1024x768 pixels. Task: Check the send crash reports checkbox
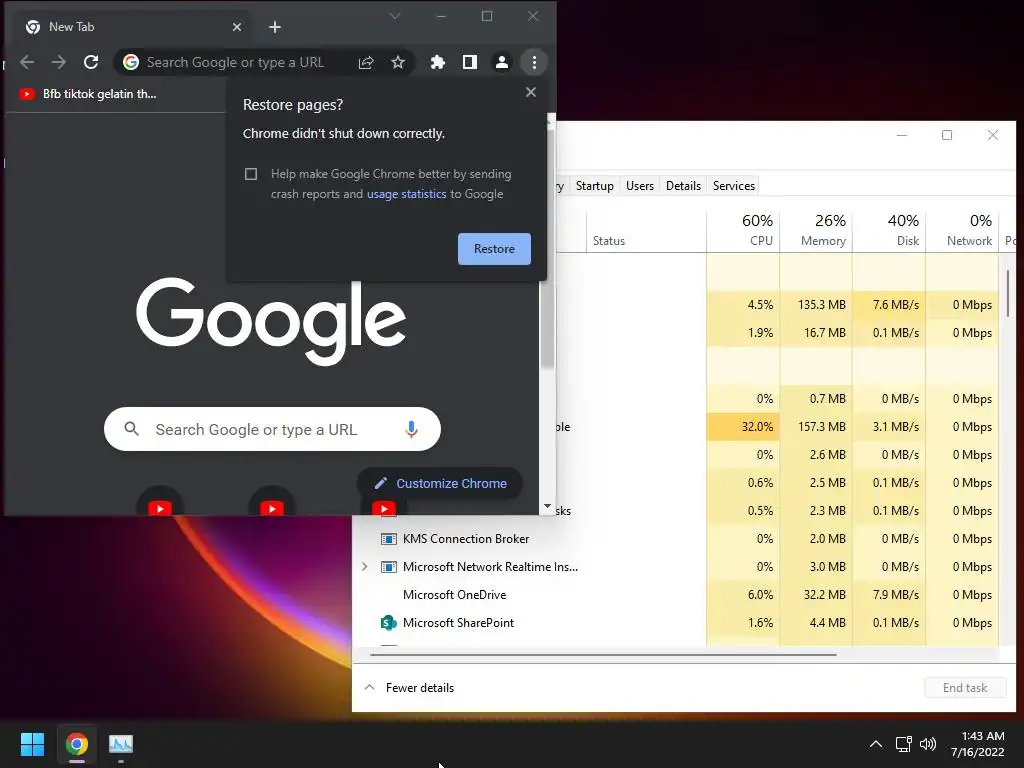(x=251, y=174)
